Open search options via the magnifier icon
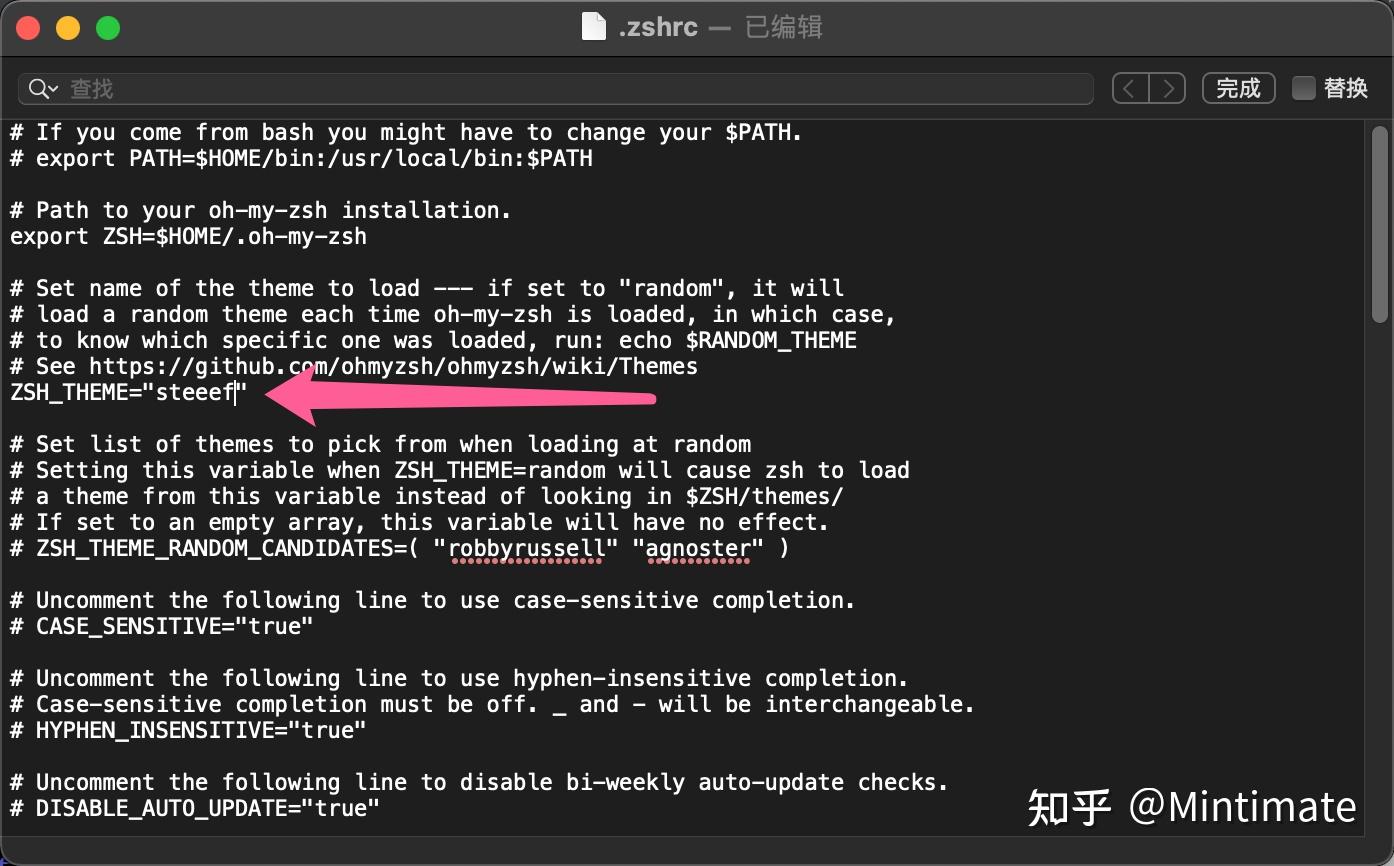1394x866 pixels. (x=42, y=88)
